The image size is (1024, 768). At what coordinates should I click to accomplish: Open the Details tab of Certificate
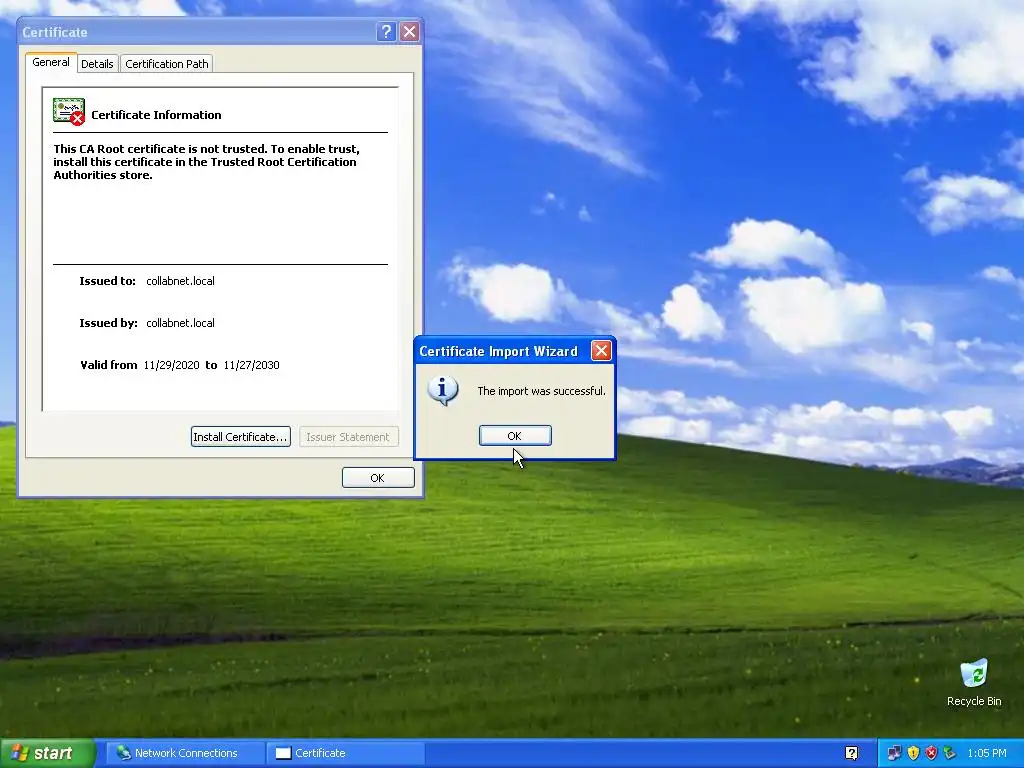[97, 63]
